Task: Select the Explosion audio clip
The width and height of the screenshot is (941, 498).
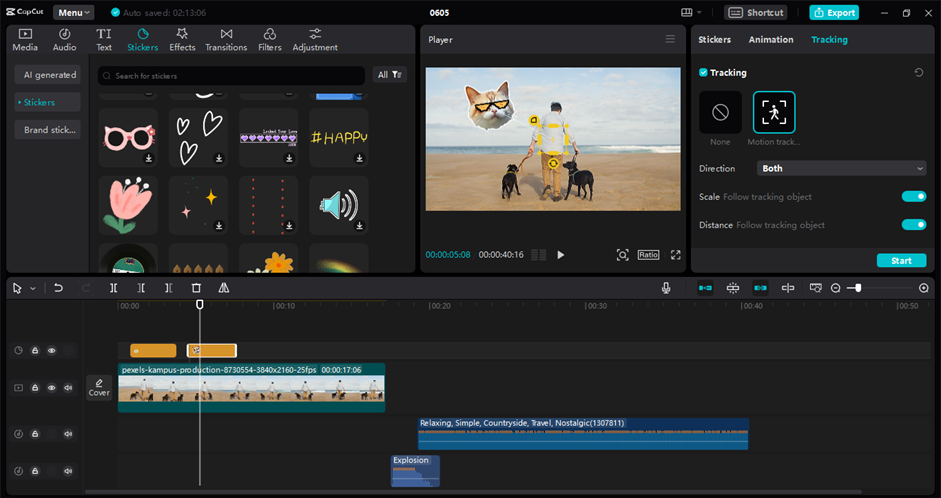Action: pyautogui.click(x=415, y=471)
